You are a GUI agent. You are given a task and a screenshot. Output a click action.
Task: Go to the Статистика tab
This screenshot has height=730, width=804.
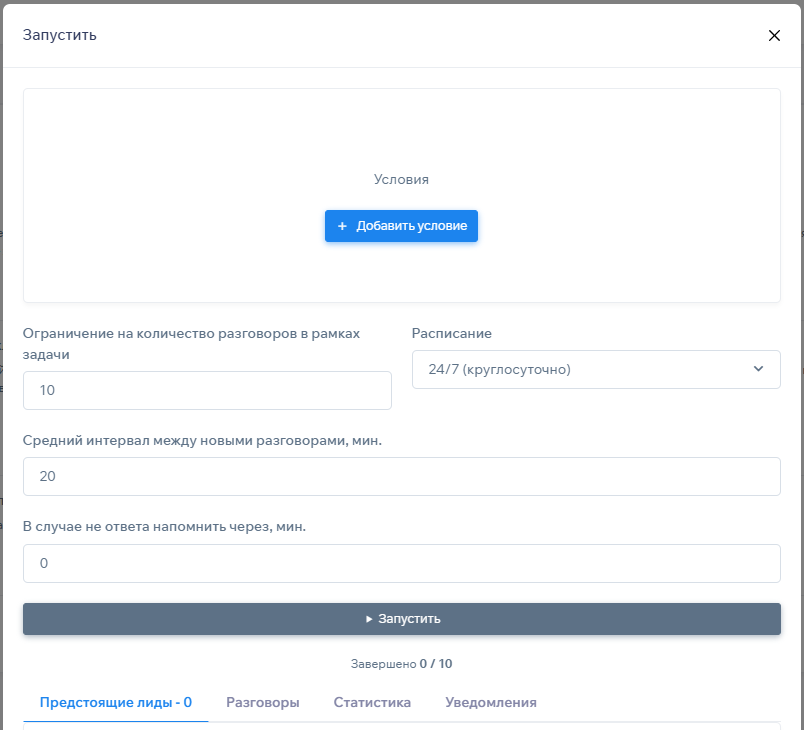click(x=372, y=702)
